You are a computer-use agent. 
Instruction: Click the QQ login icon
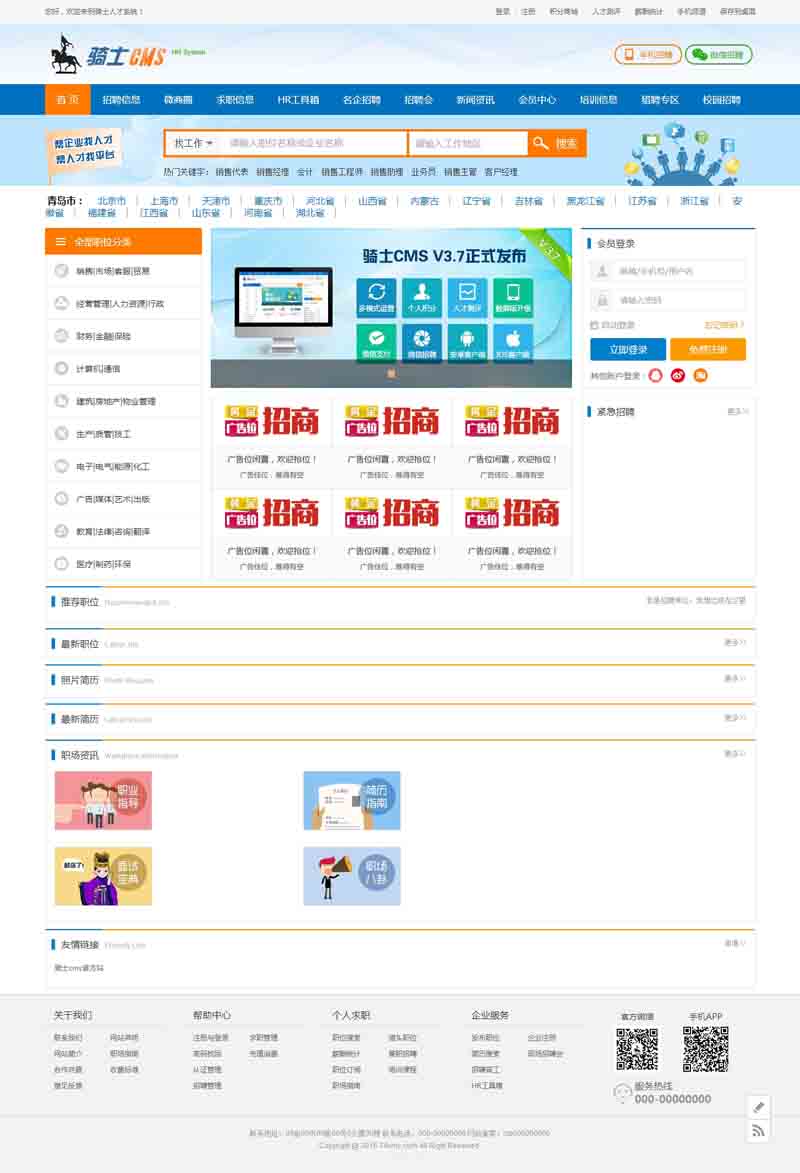point(656,375)
